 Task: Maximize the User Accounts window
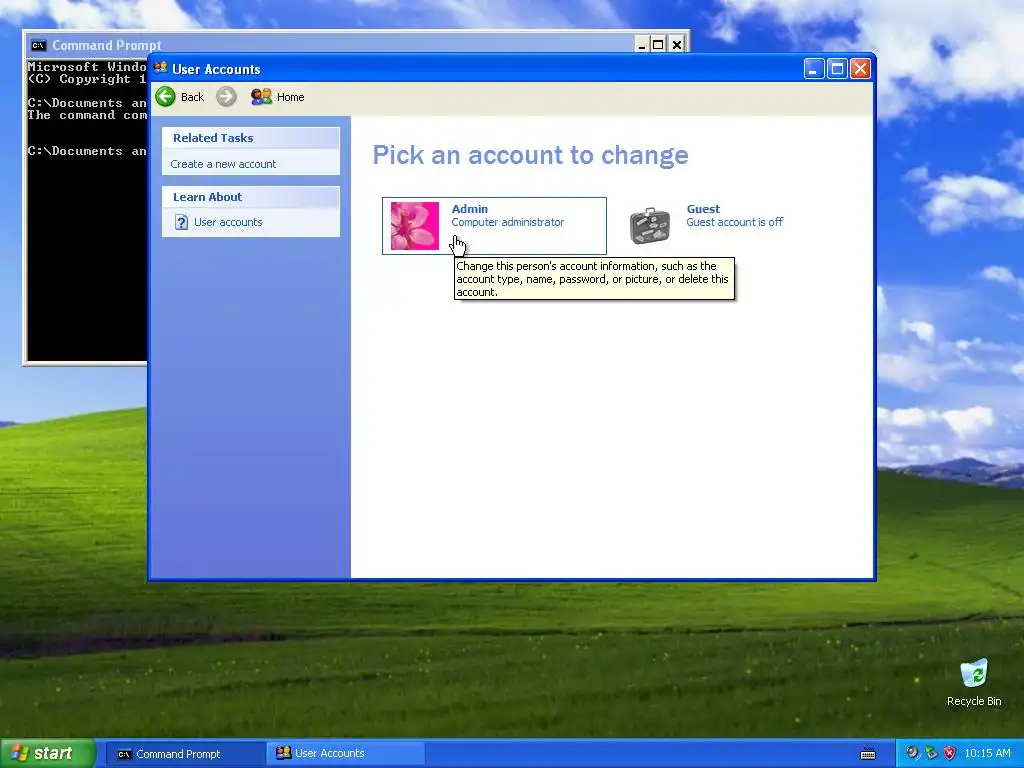click(837, 69)
